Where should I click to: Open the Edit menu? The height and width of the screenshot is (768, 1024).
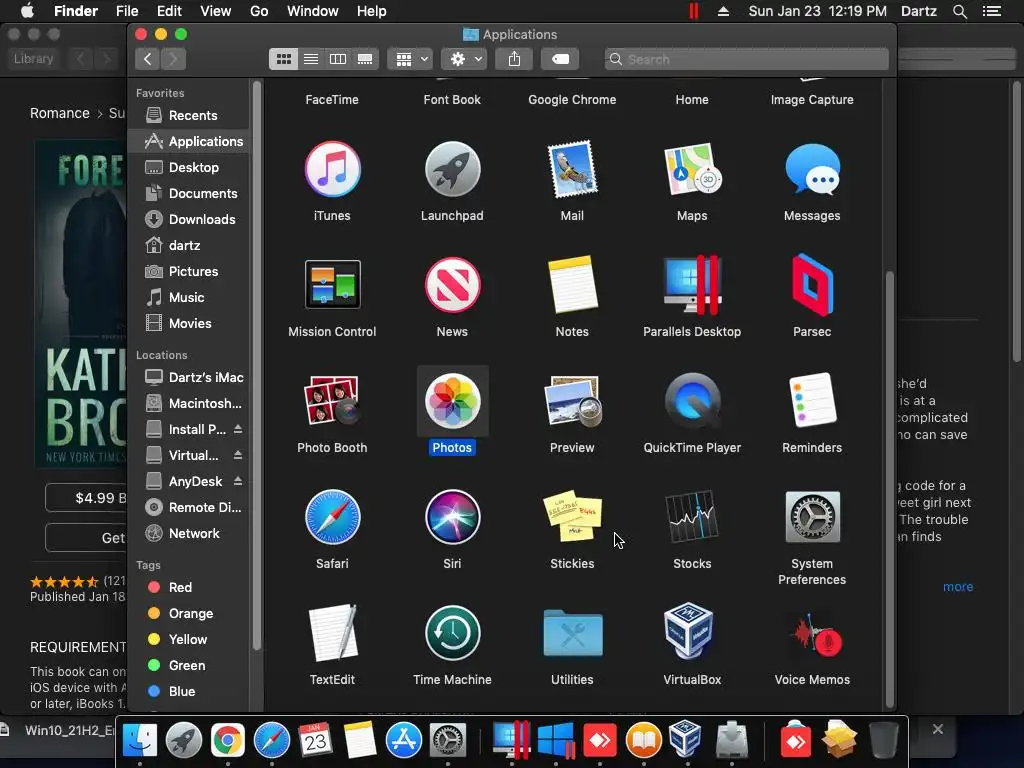[x=169, y=11]
